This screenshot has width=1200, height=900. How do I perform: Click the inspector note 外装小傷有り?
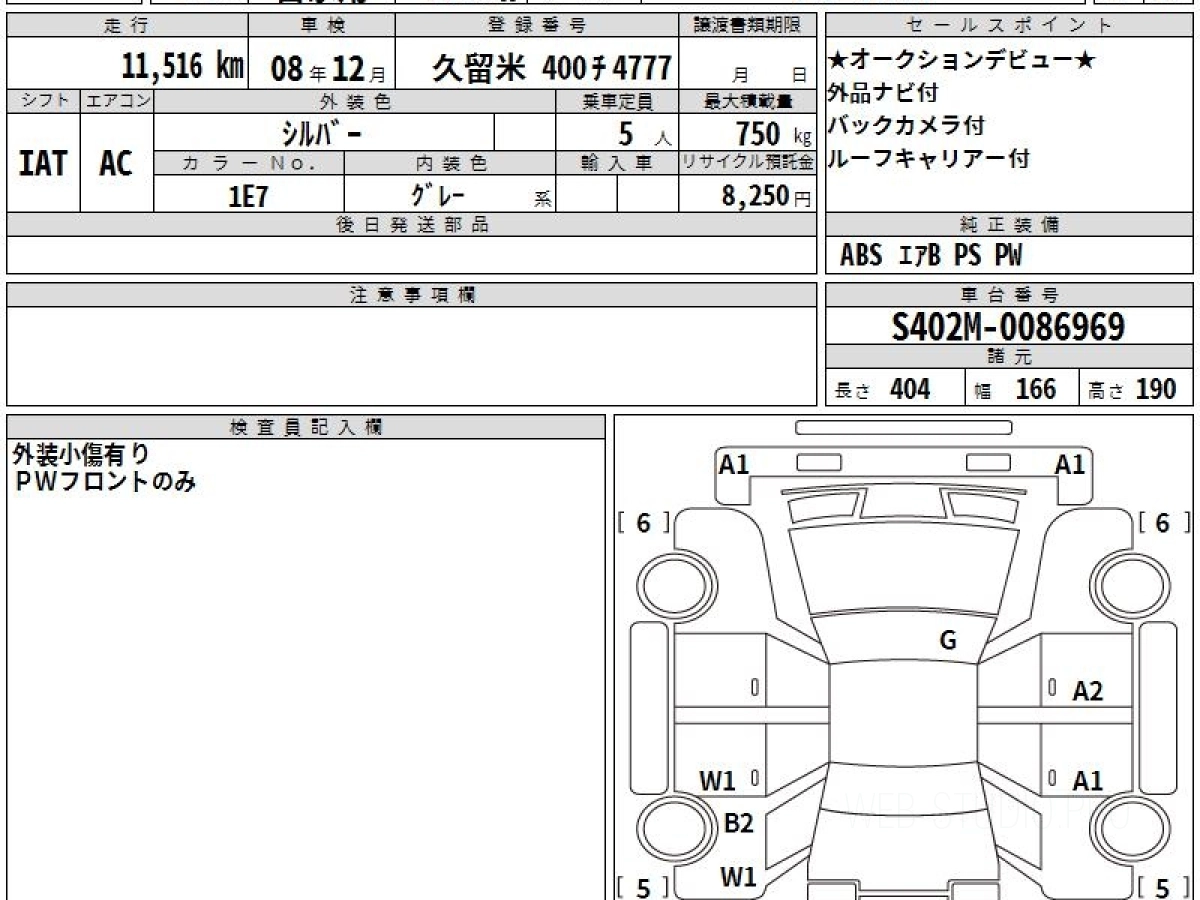[81, 455]
